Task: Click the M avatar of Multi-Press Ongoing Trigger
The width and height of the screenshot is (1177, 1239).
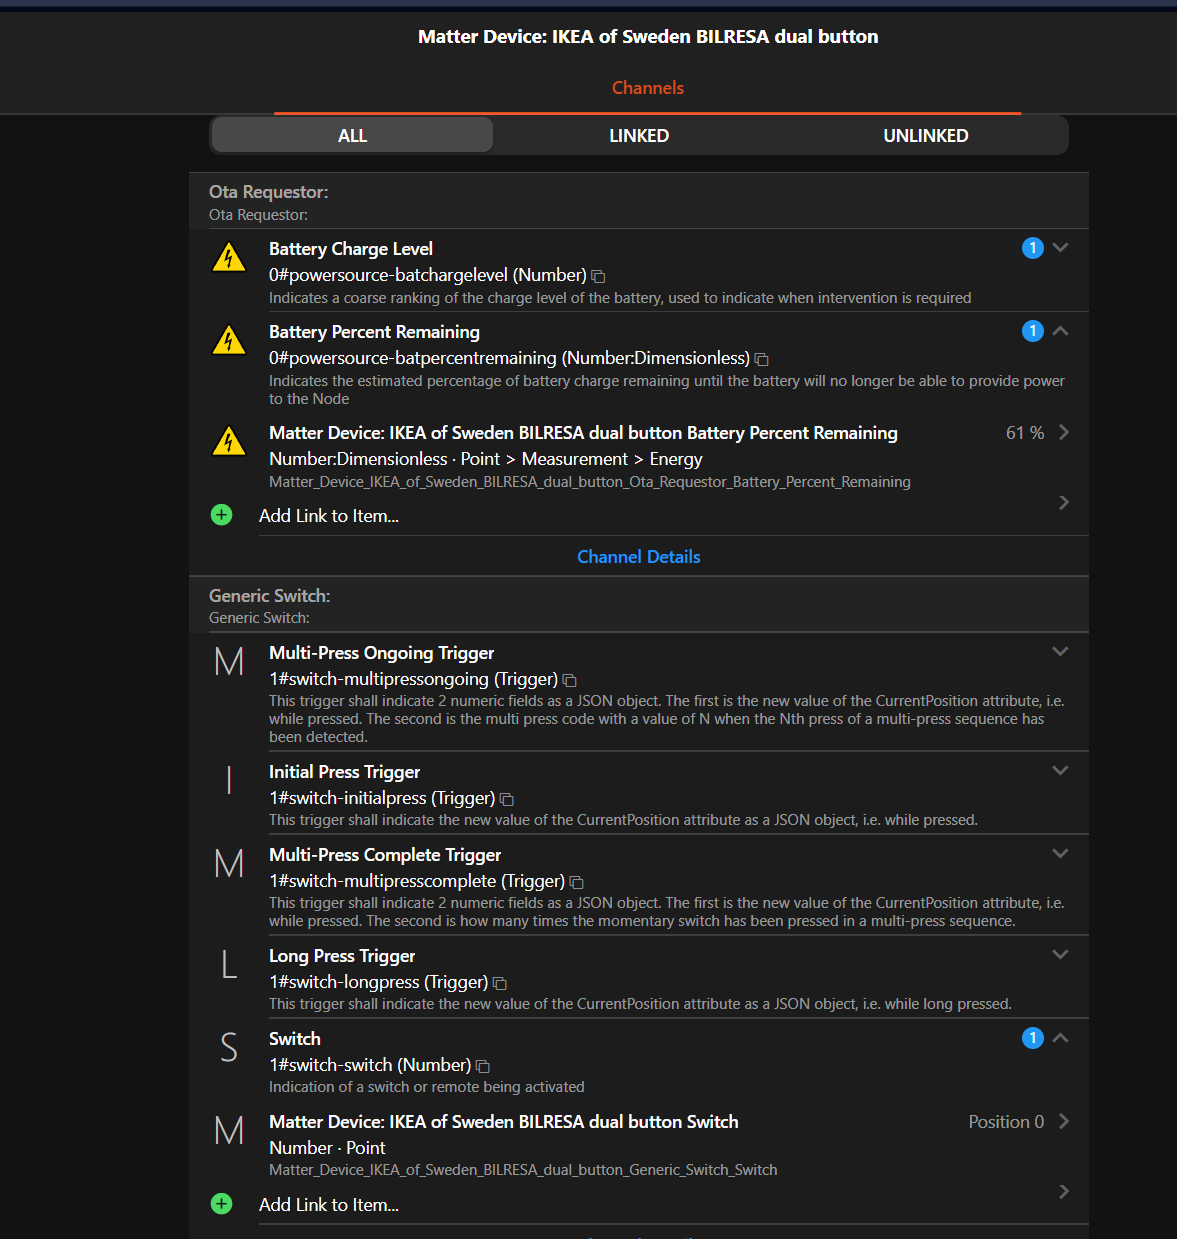Action: tap(229, 662)
